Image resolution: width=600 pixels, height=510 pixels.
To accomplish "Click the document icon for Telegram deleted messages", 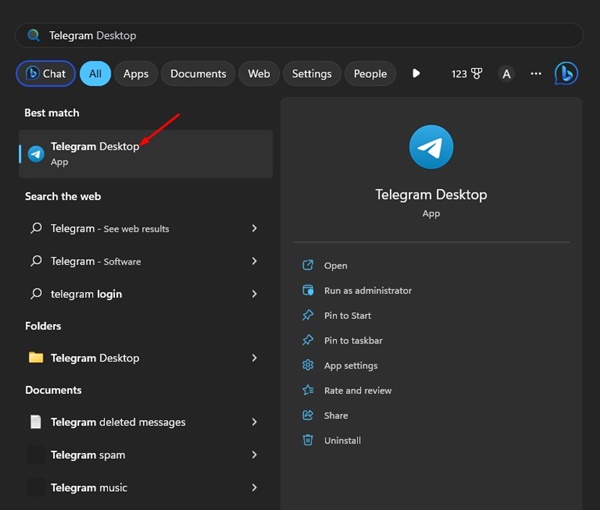I will (36, 422).
